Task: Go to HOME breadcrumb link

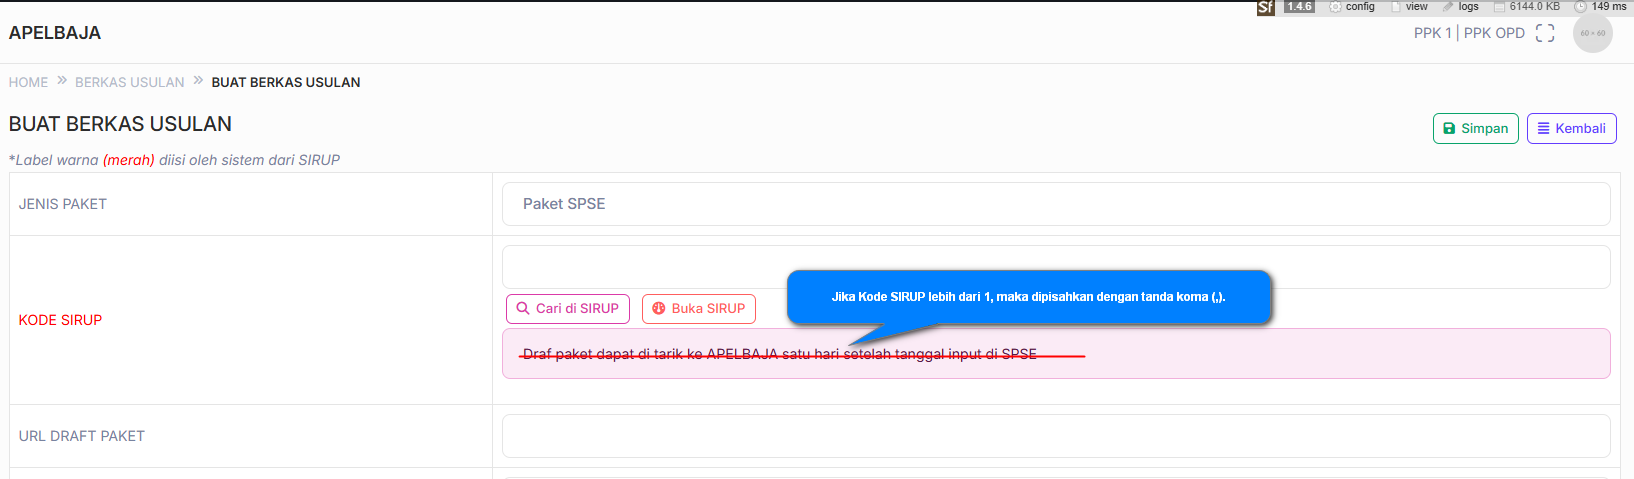Action: tap(28, 82)
